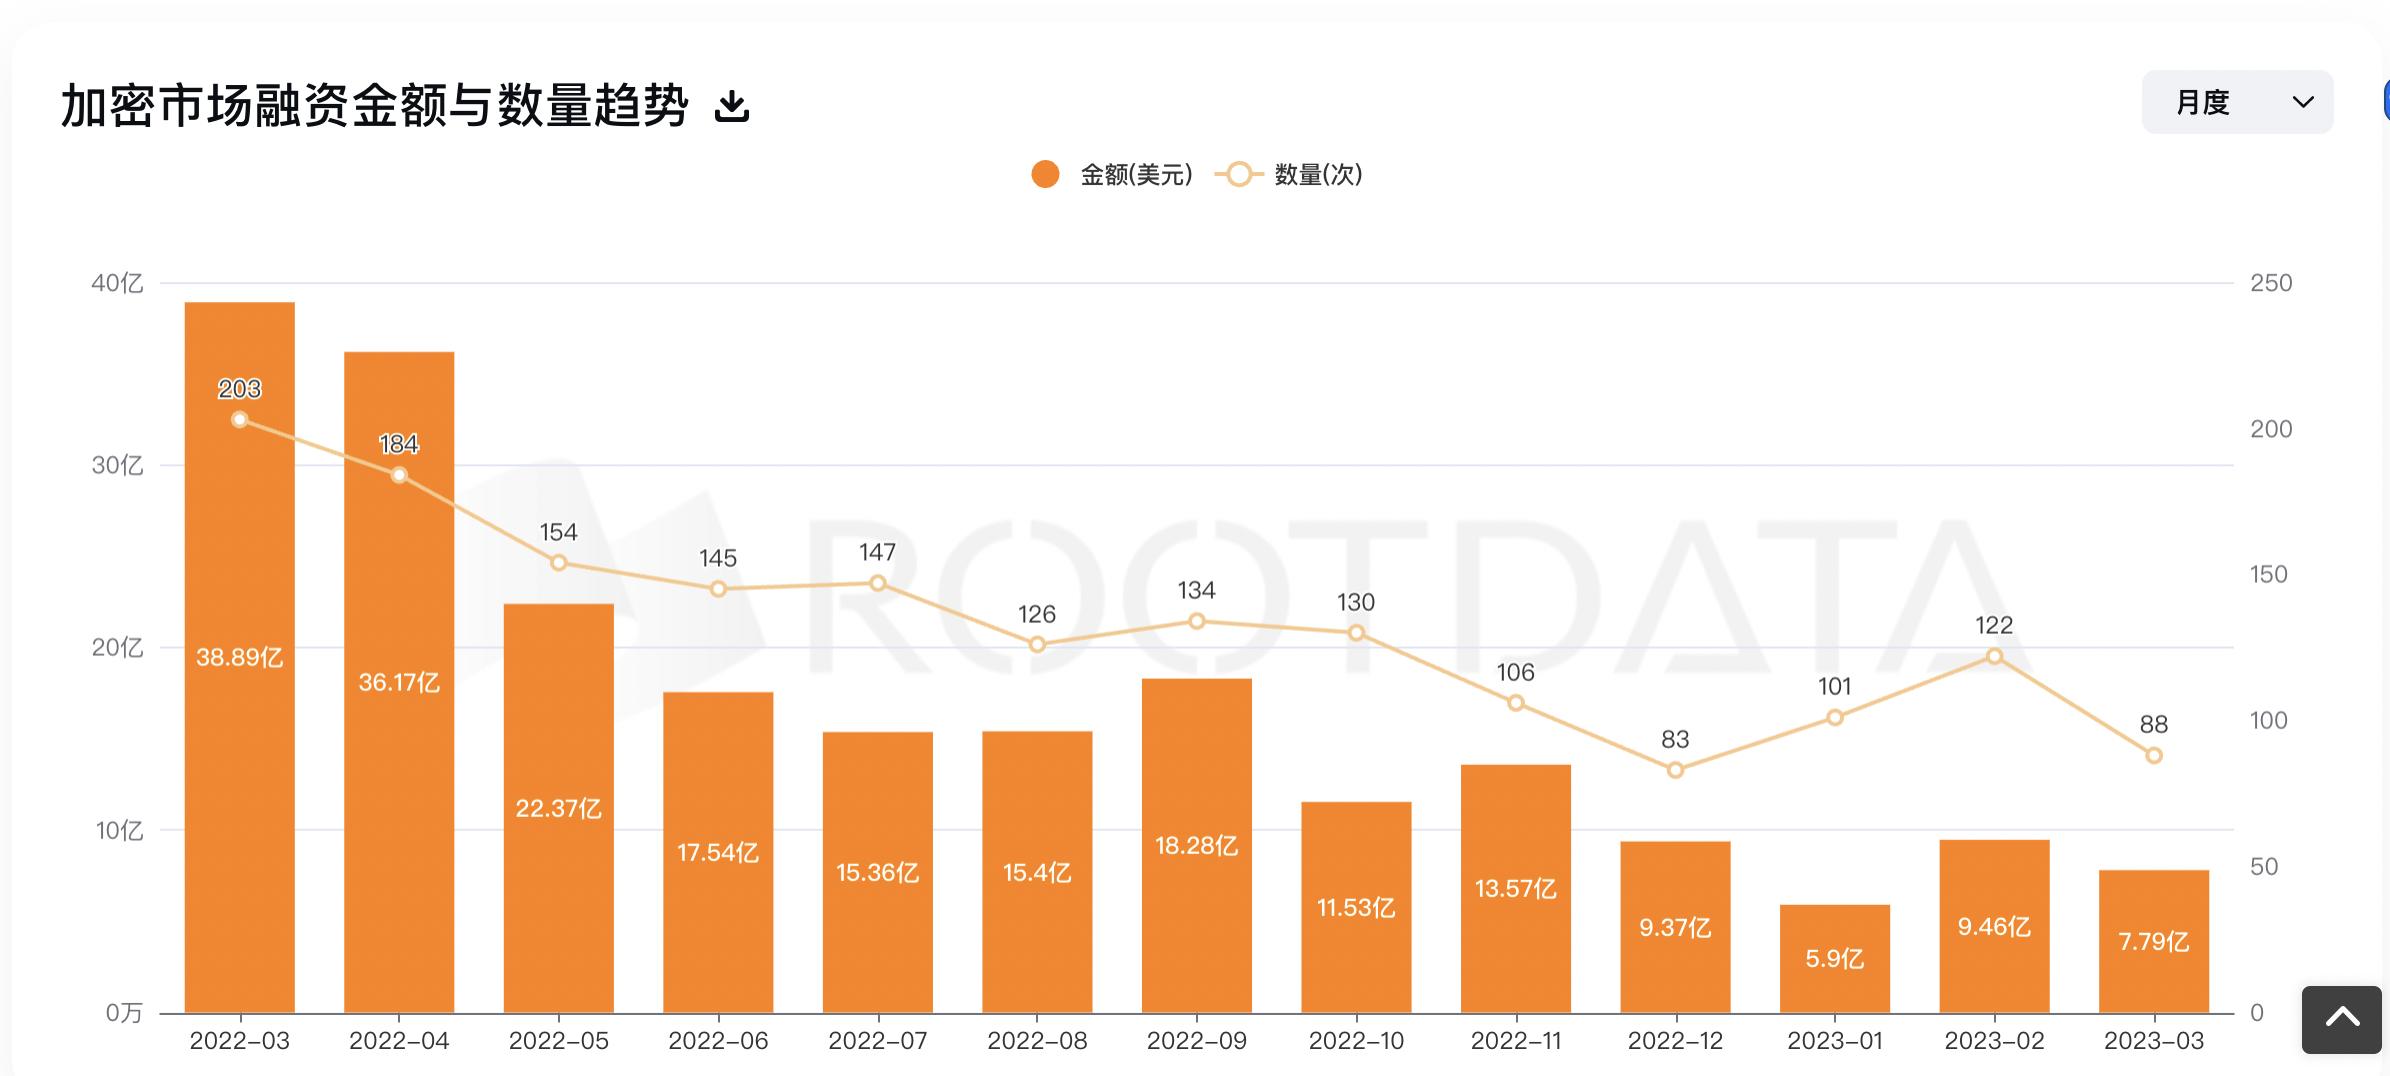Click the chevron inside the 月度 selector
The width and height of the screenshot is (2390, 1076).
2302,102
